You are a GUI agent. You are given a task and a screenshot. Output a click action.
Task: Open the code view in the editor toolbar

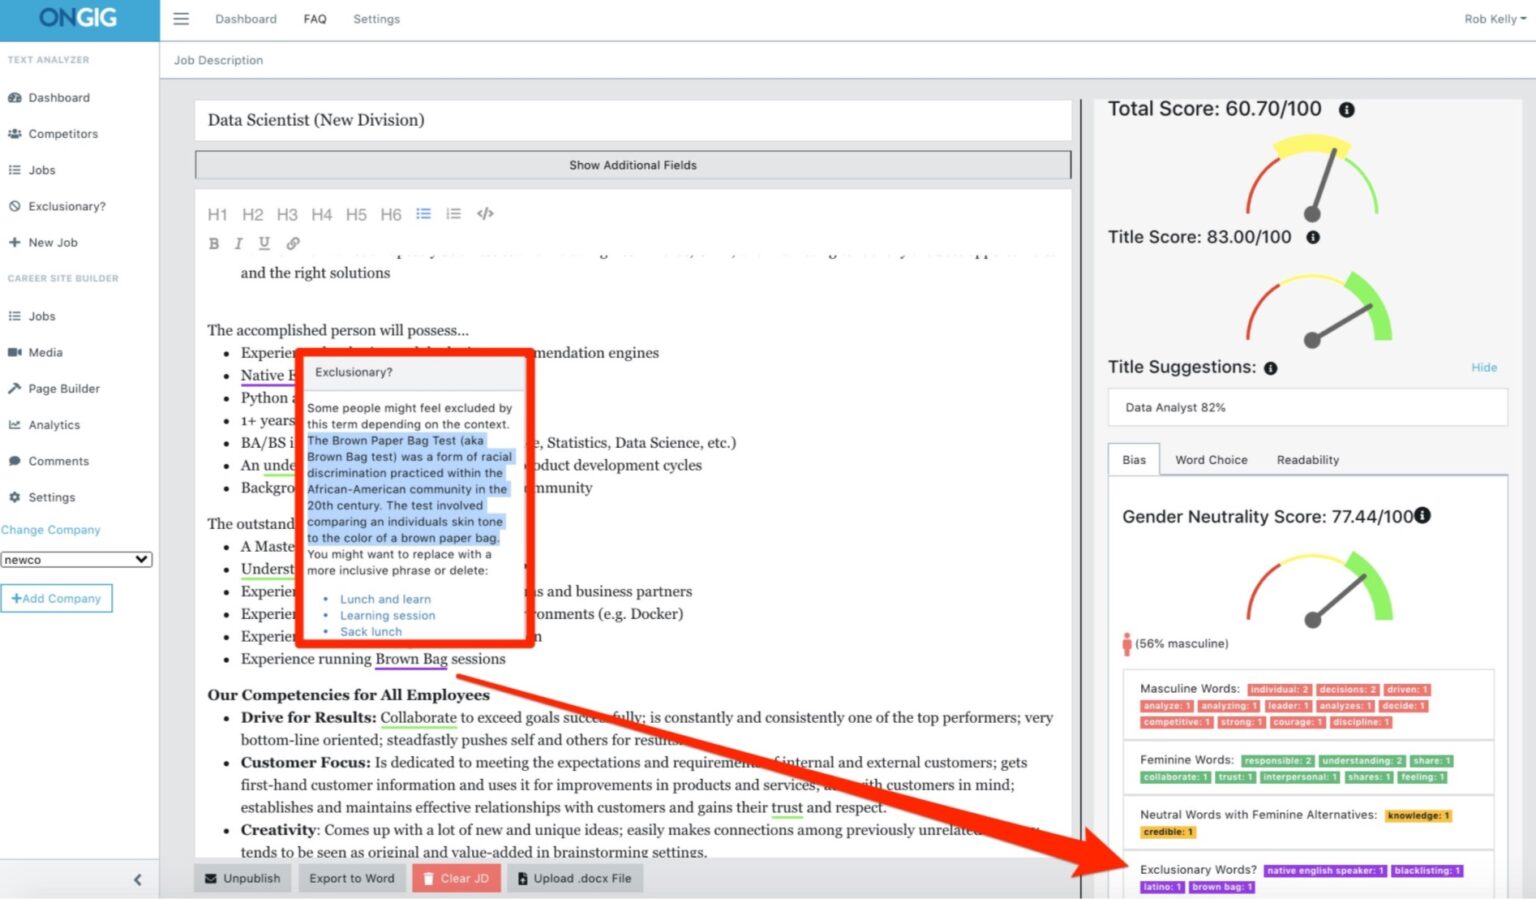tap(485, 213)
